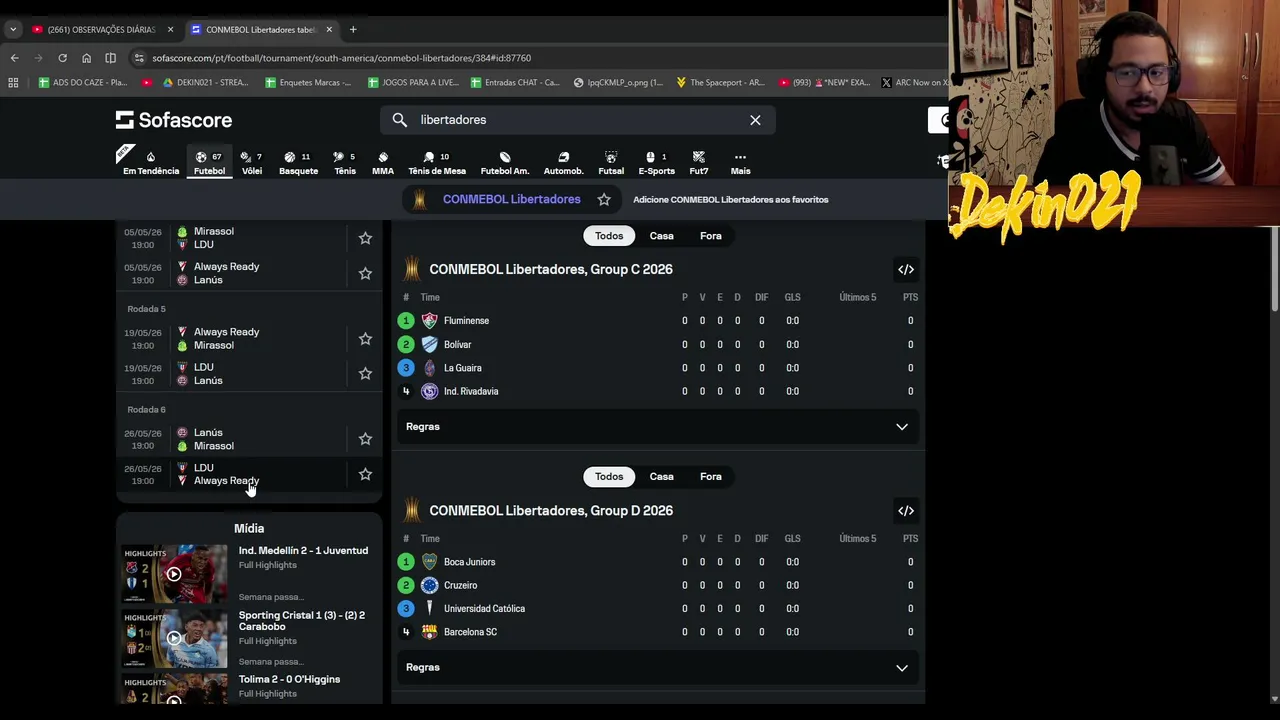Close the OBSERVAÇÕES DIÁRIAS browser tab
1280x720 pixels.
click(170, 30)
